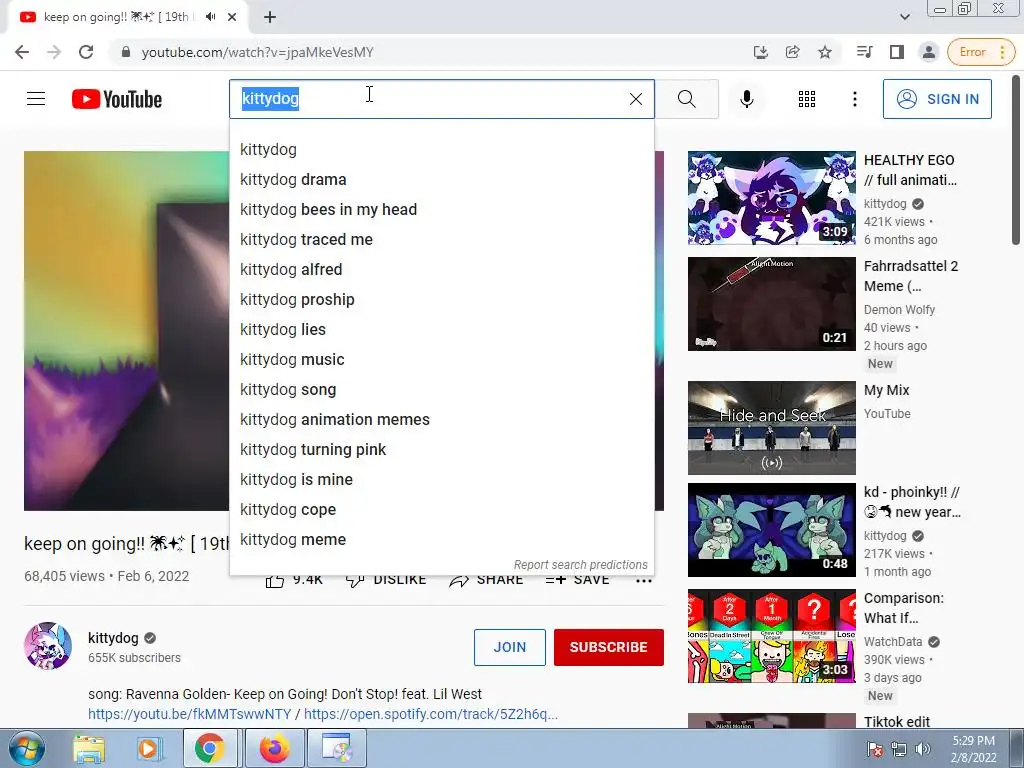
Task: Select the 'kittydog meme' suggestion
Action: pyautogui.click(x=441, y=540)
